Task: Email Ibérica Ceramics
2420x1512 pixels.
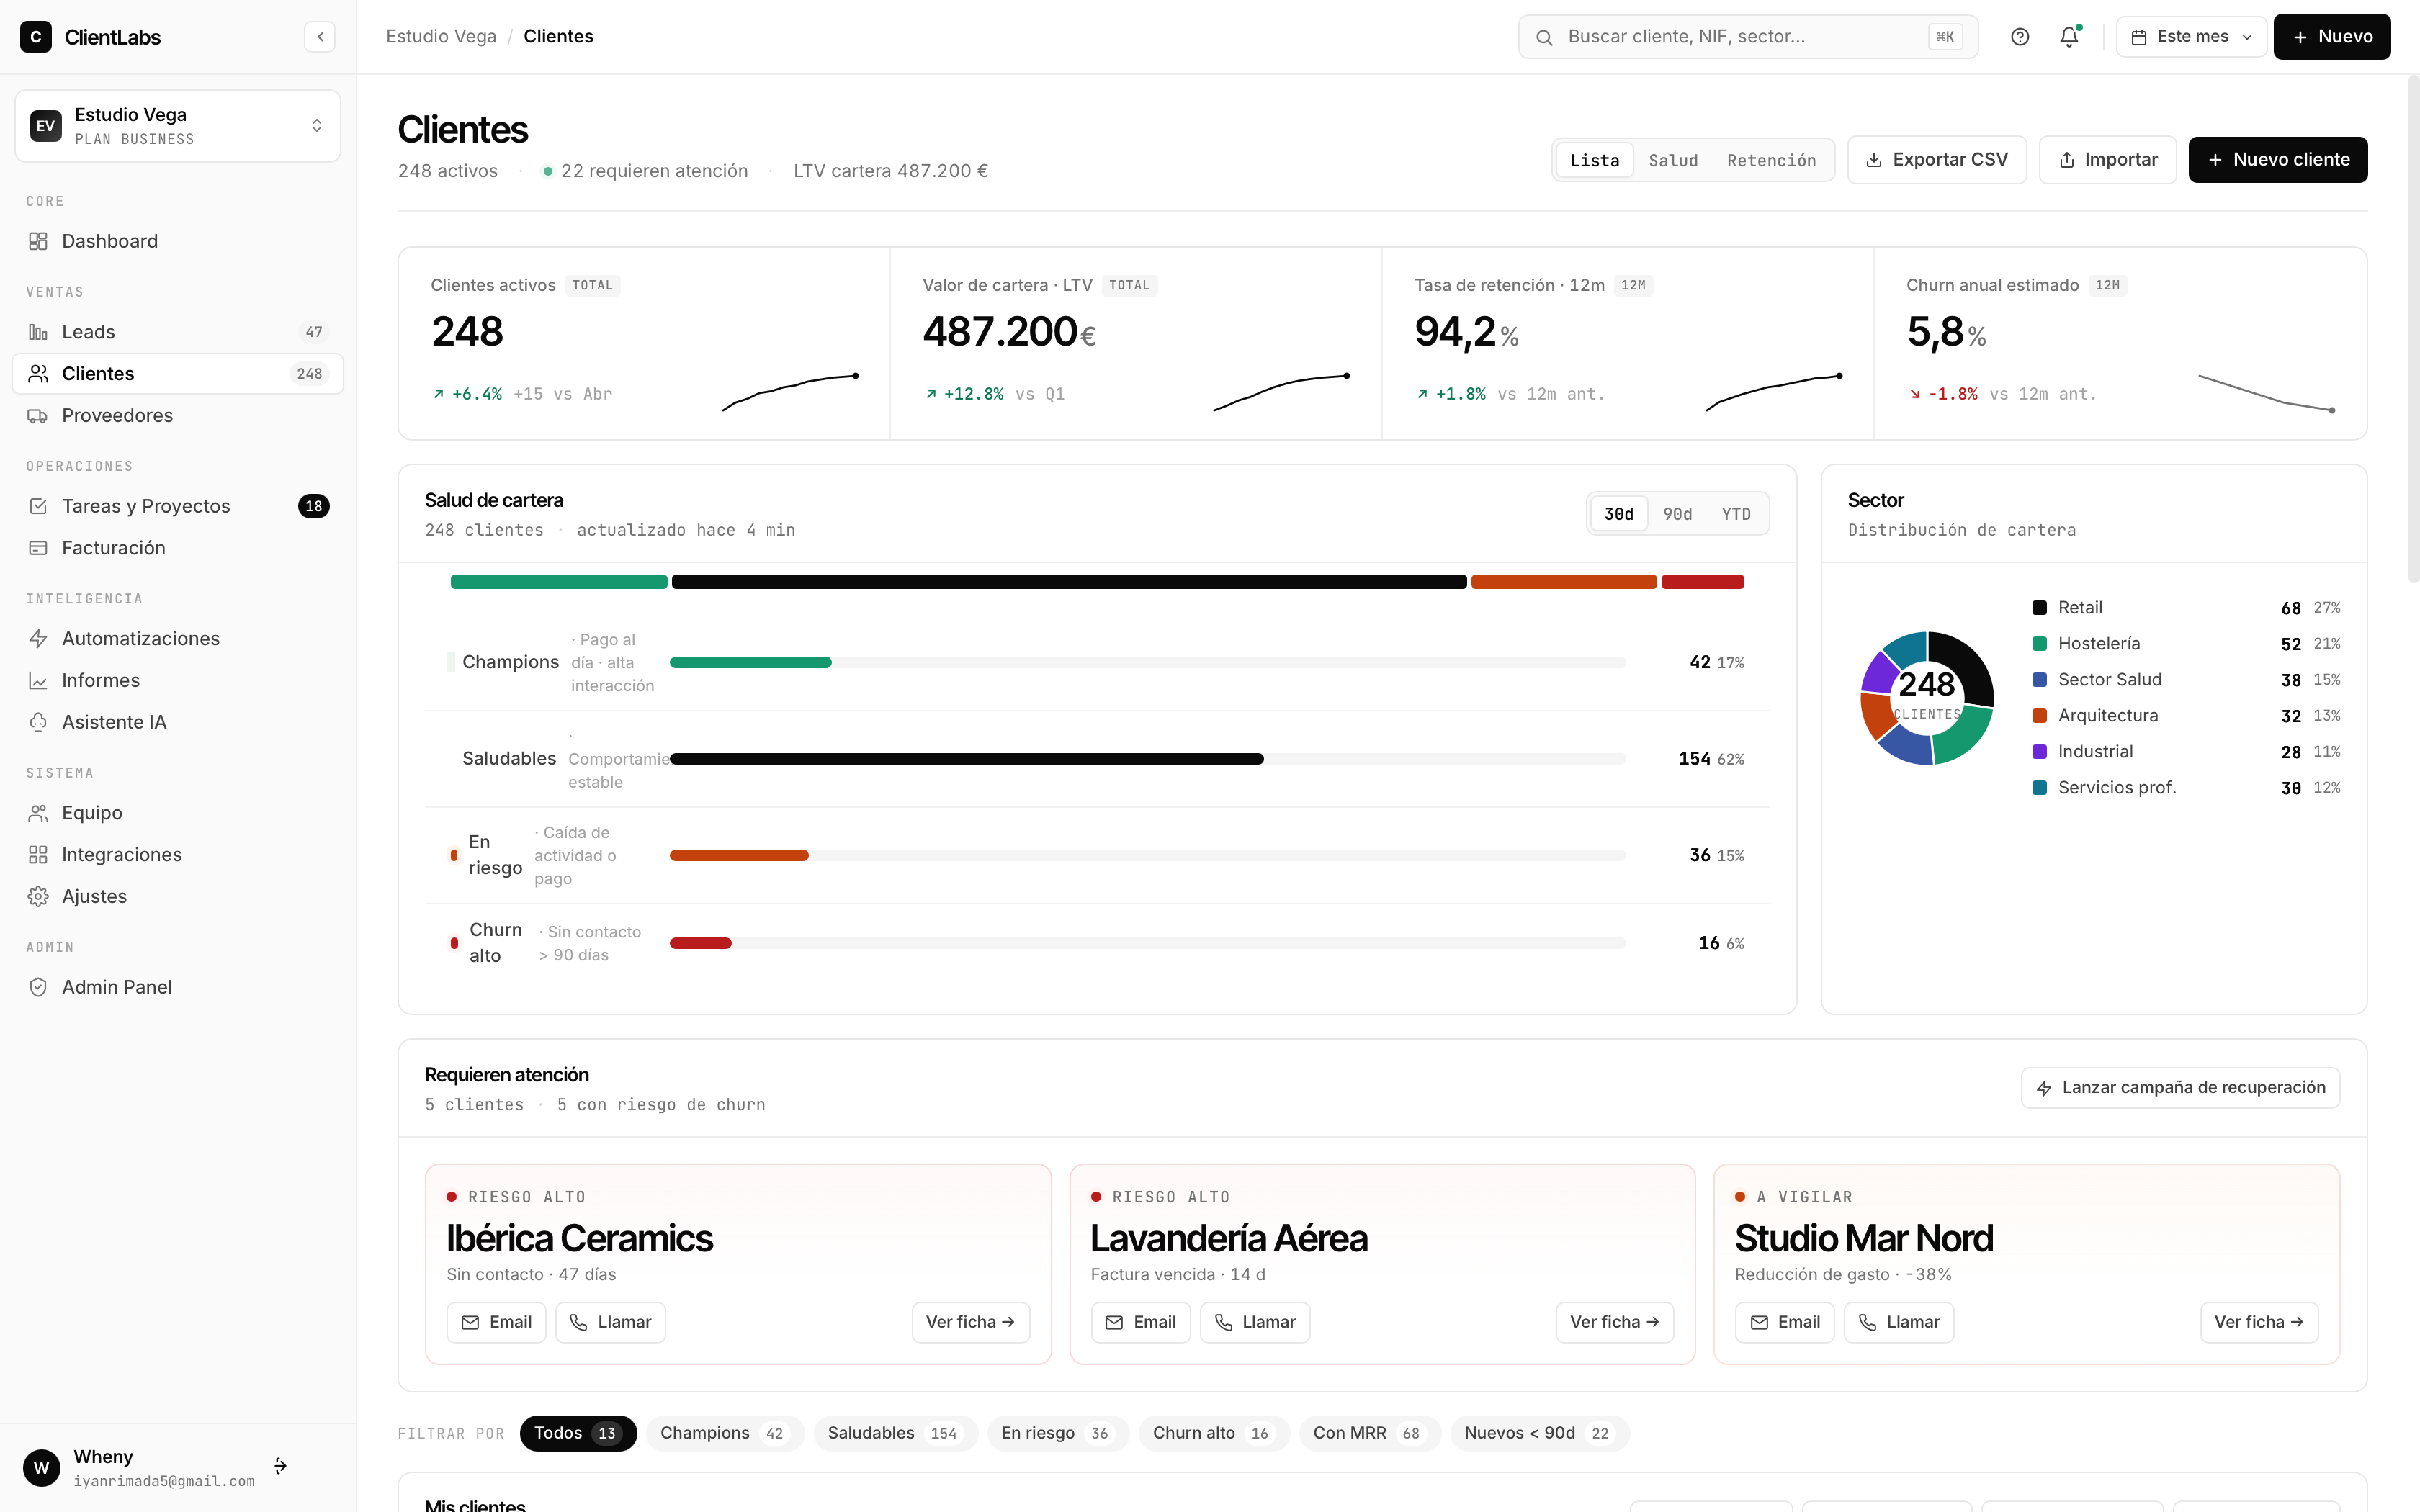Action: (496, 1322)
